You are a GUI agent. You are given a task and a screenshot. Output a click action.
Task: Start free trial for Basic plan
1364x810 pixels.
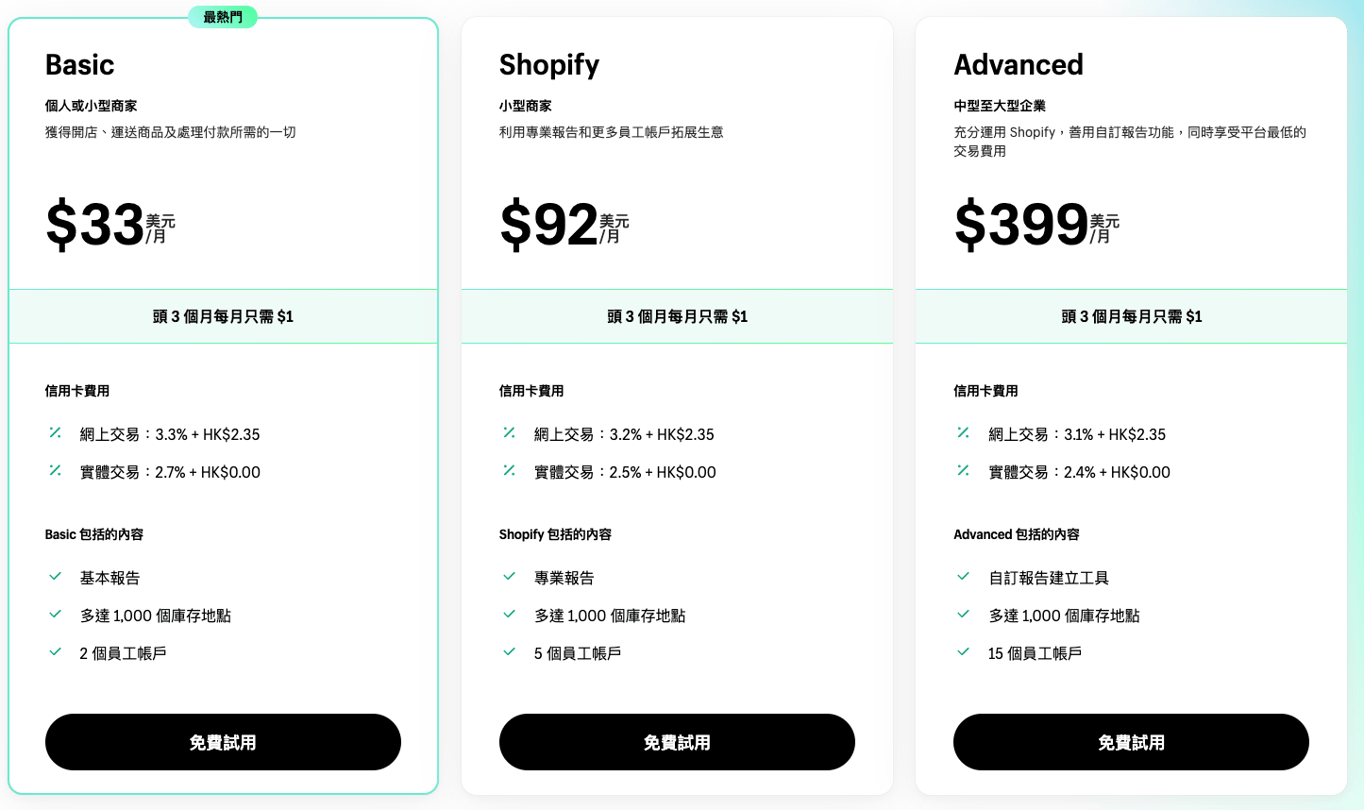click(223, 742)
